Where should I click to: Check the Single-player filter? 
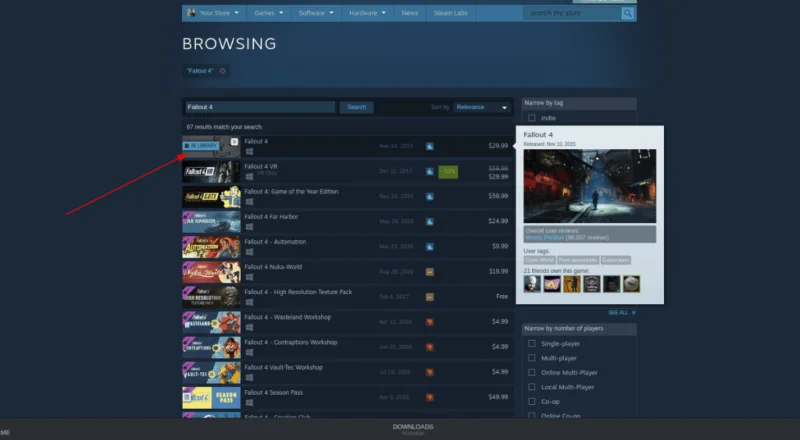532,344
